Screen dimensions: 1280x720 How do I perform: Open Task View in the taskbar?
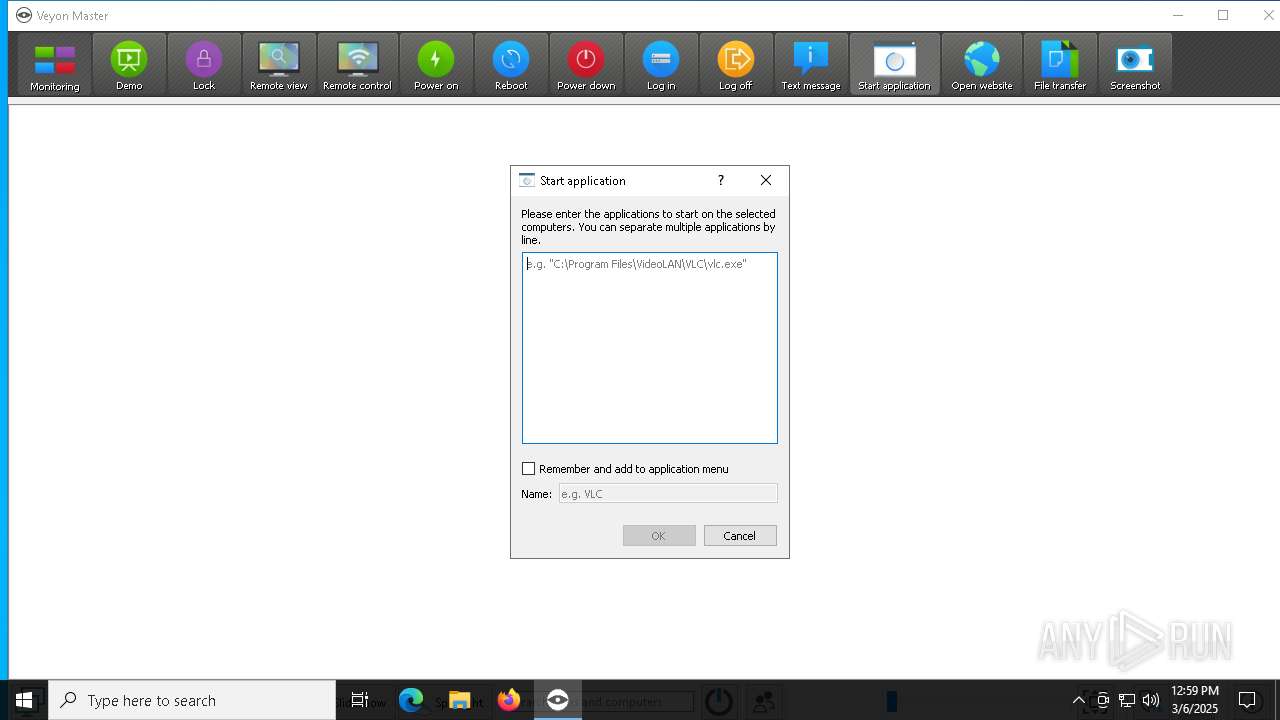point(360,700)
